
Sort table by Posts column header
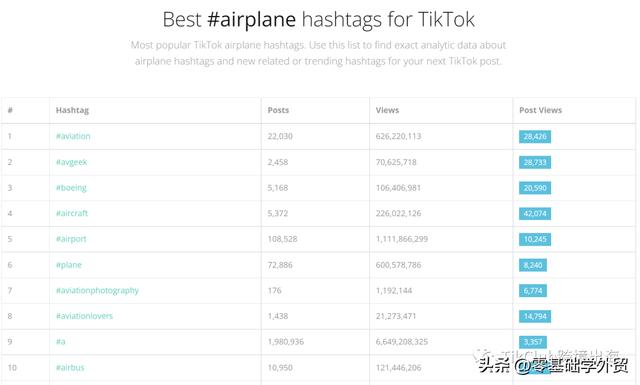click(278, 110)
